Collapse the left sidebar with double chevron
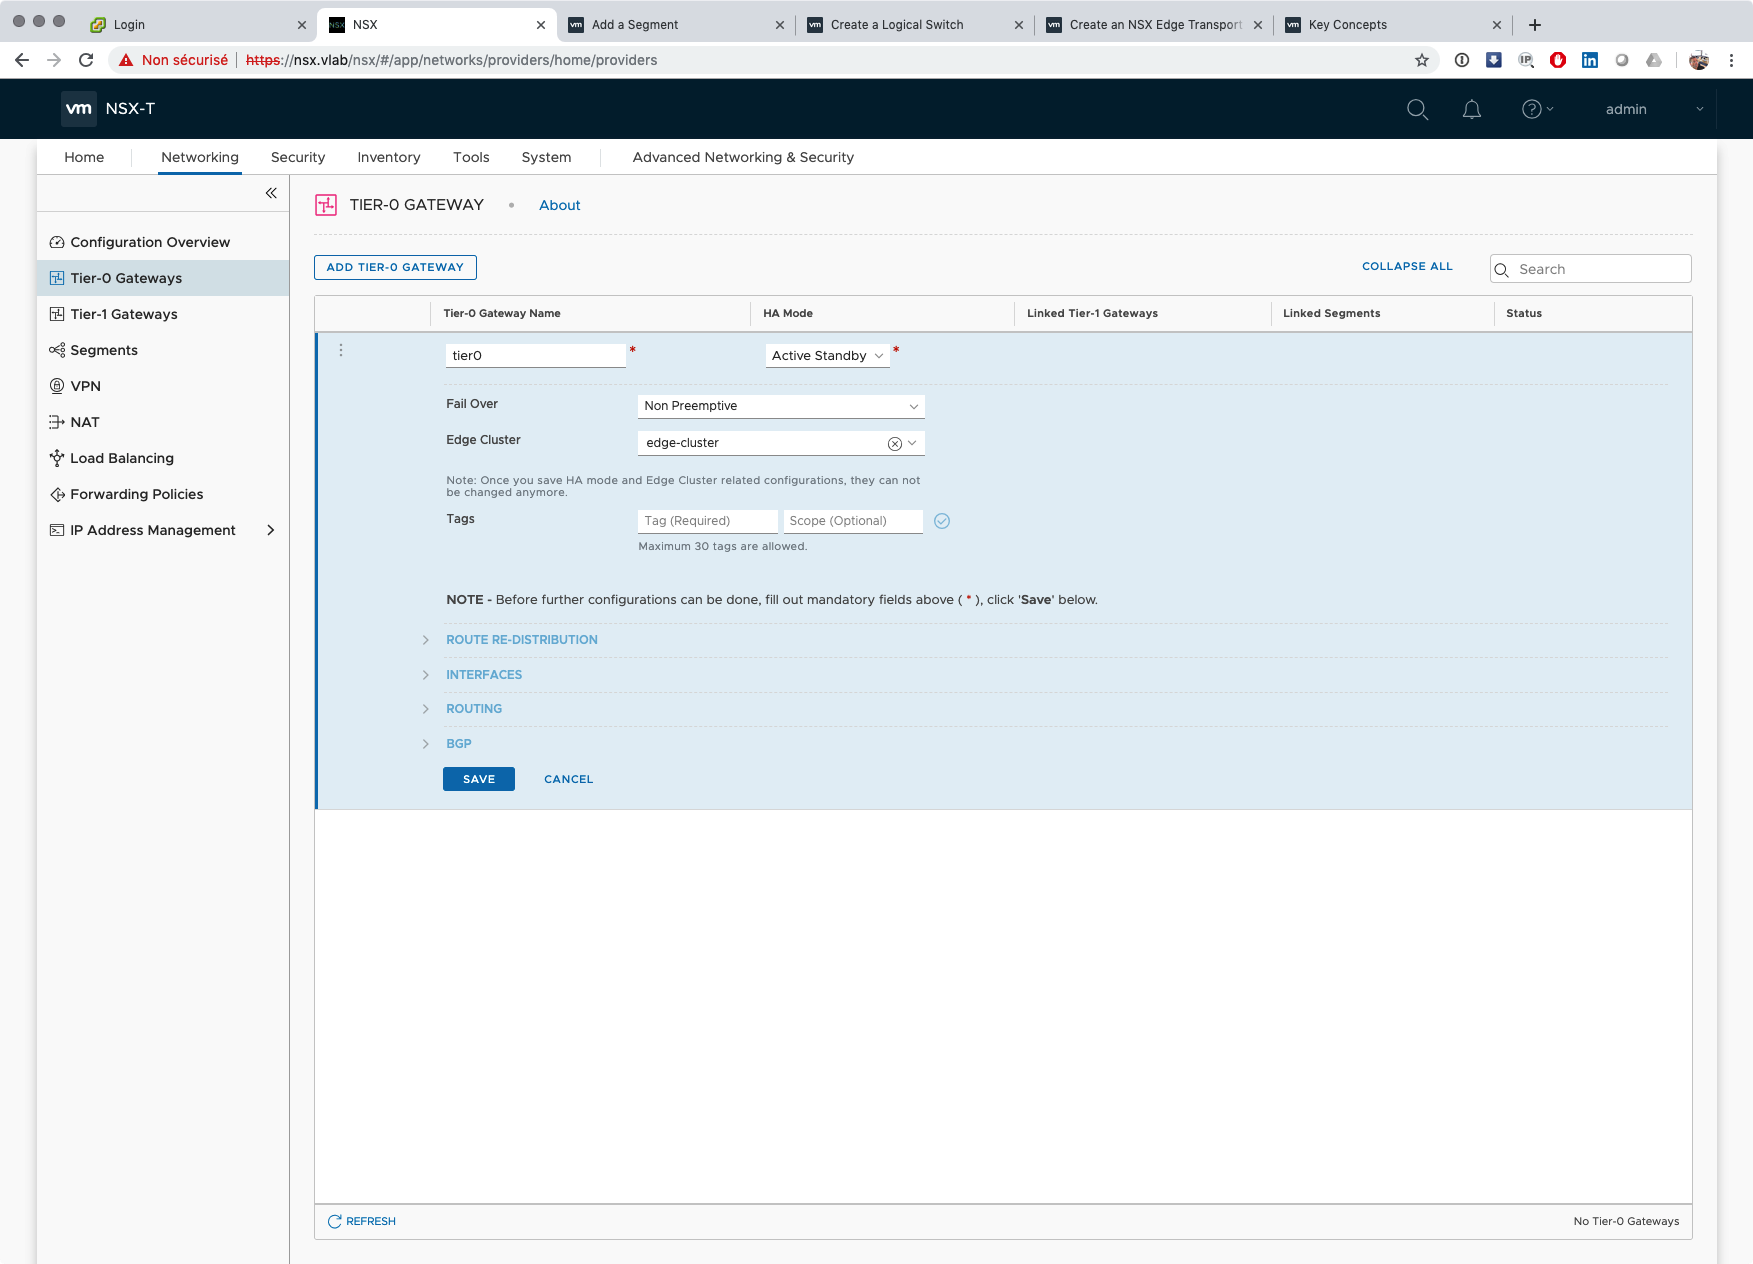The image size is (1753, 1264). [271, 193]
